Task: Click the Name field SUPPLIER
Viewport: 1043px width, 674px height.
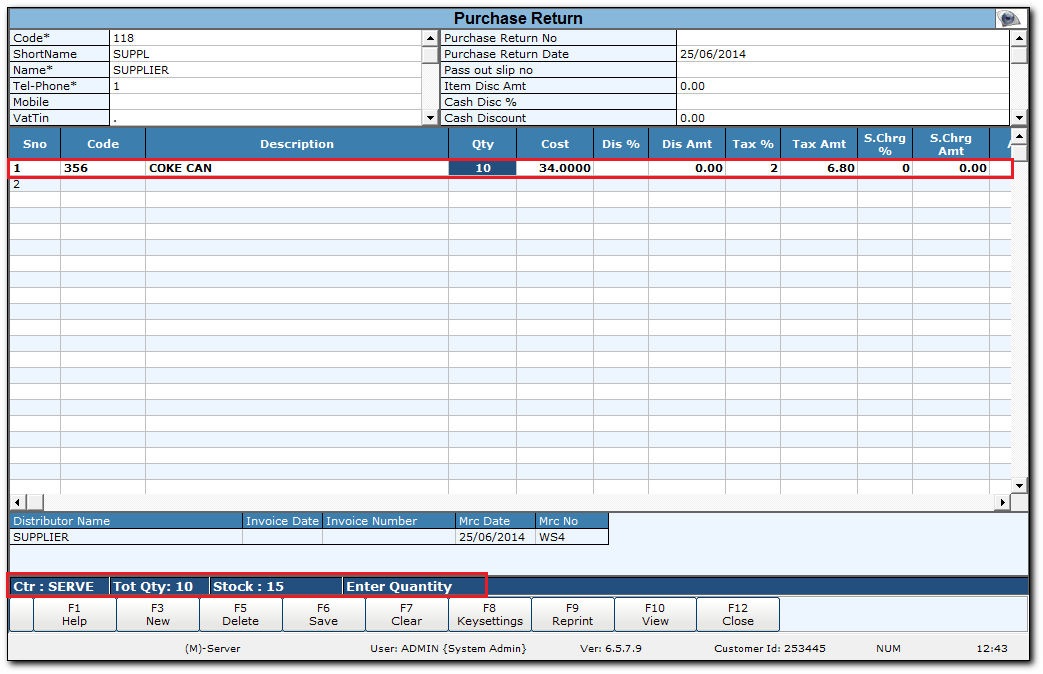Action: [265, 70]
